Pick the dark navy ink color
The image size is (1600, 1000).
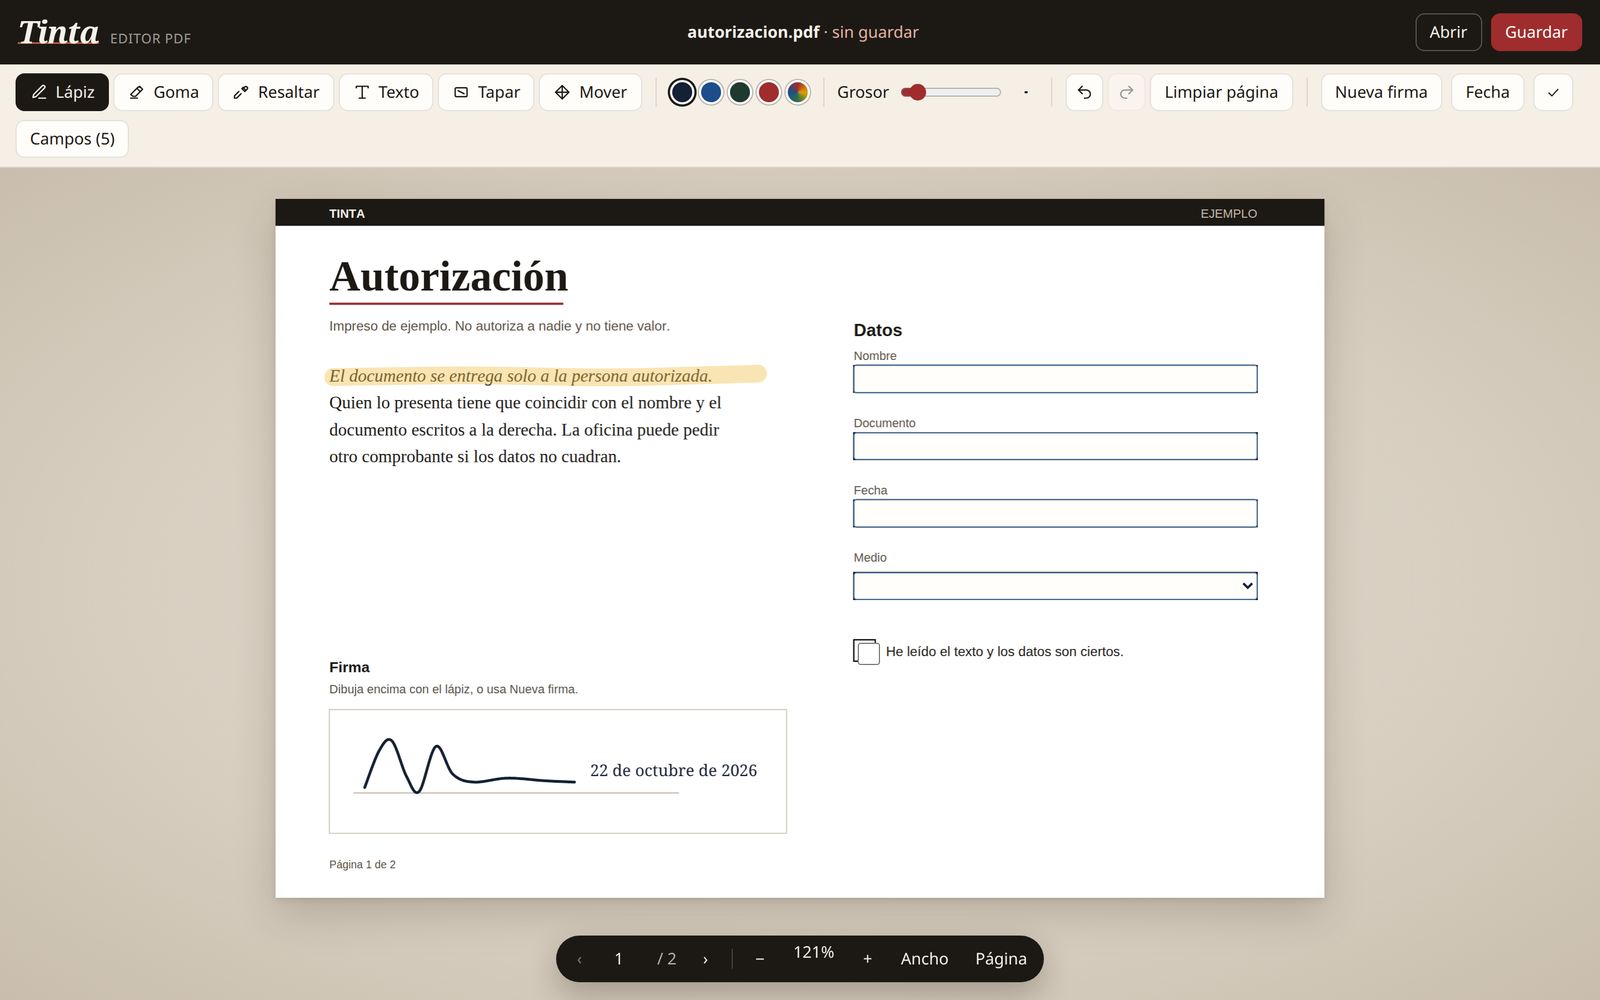coord(682,92)
